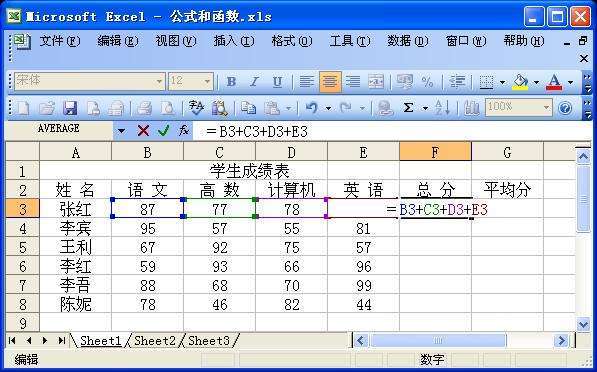Click horizontal scrollbar right arrow
The height and width of the screenshot is (372, 597).
561,340
